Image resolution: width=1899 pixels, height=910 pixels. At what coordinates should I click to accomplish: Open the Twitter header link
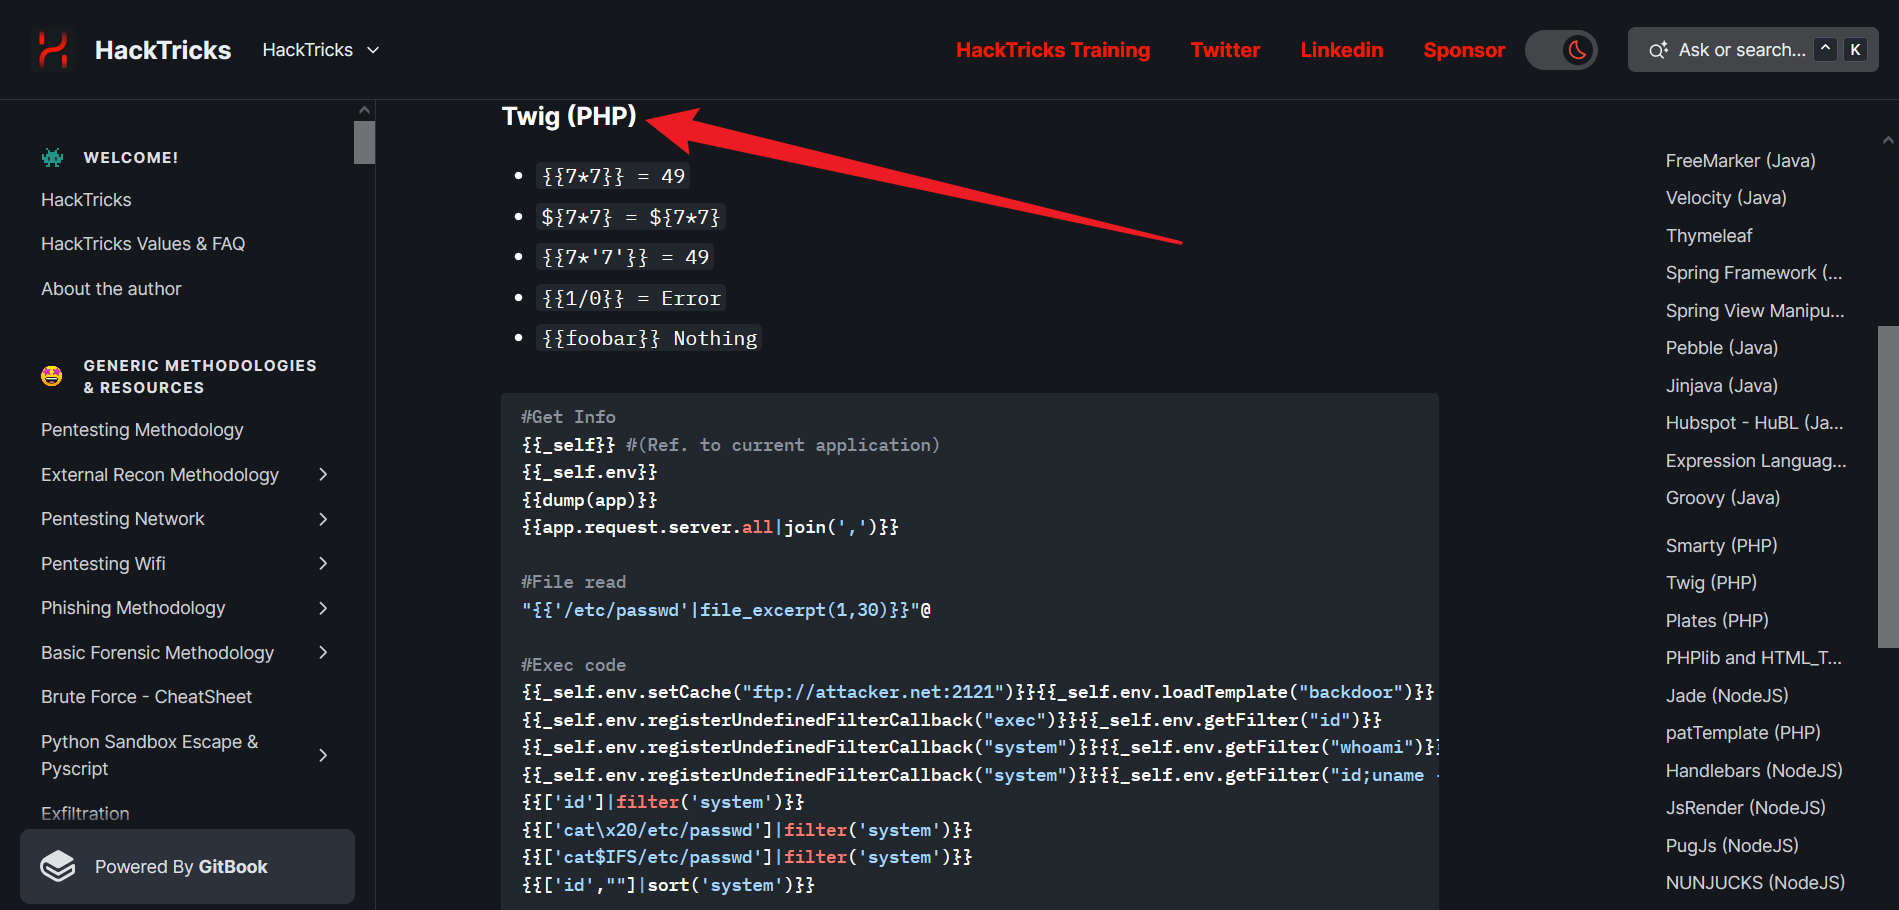click(1225, 50)
